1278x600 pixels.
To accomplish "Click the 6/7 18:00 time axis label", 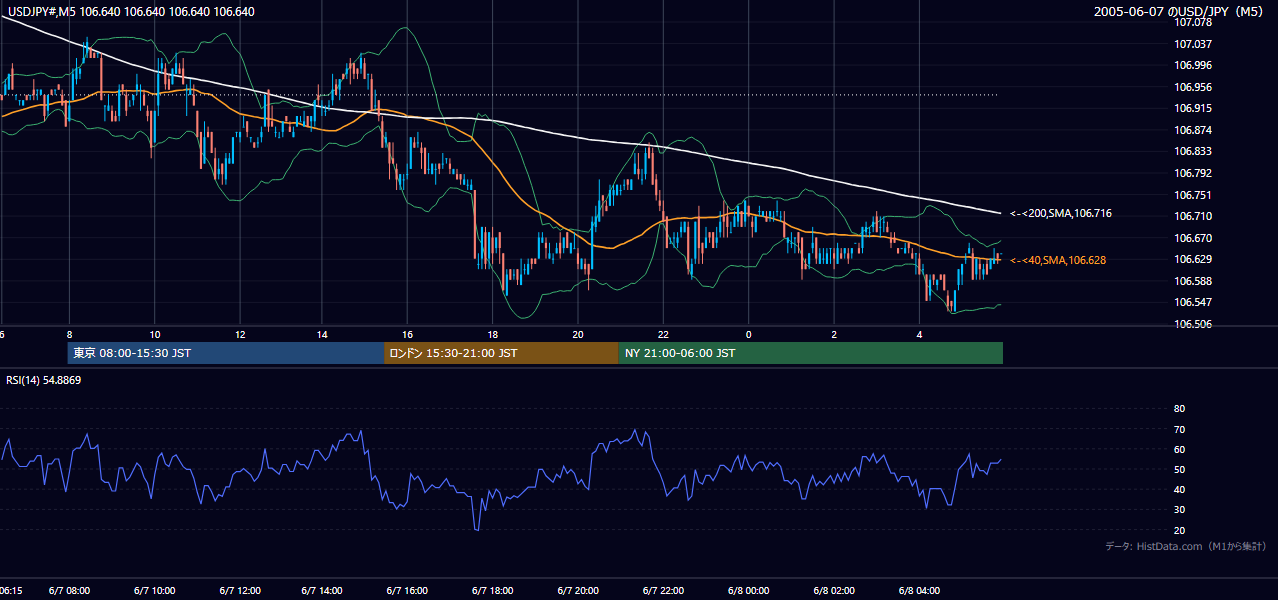I will pos(493,590).
